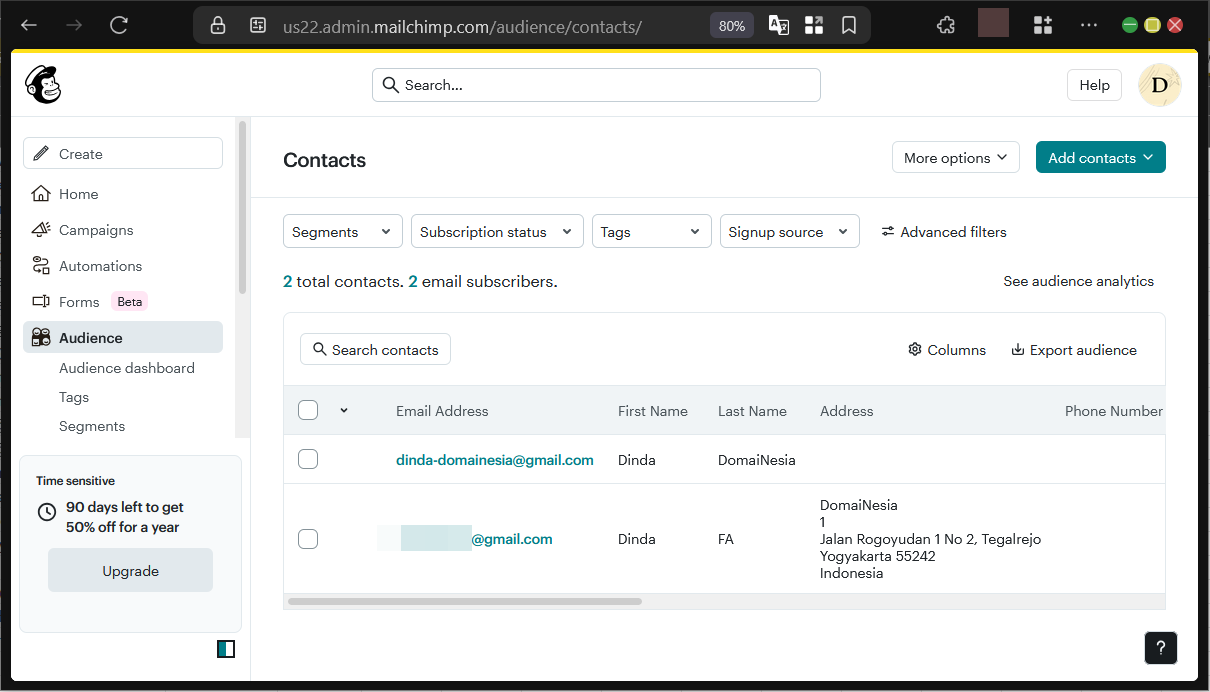
Task: Click the 80% zoom level control
Action: coord(731,25)
